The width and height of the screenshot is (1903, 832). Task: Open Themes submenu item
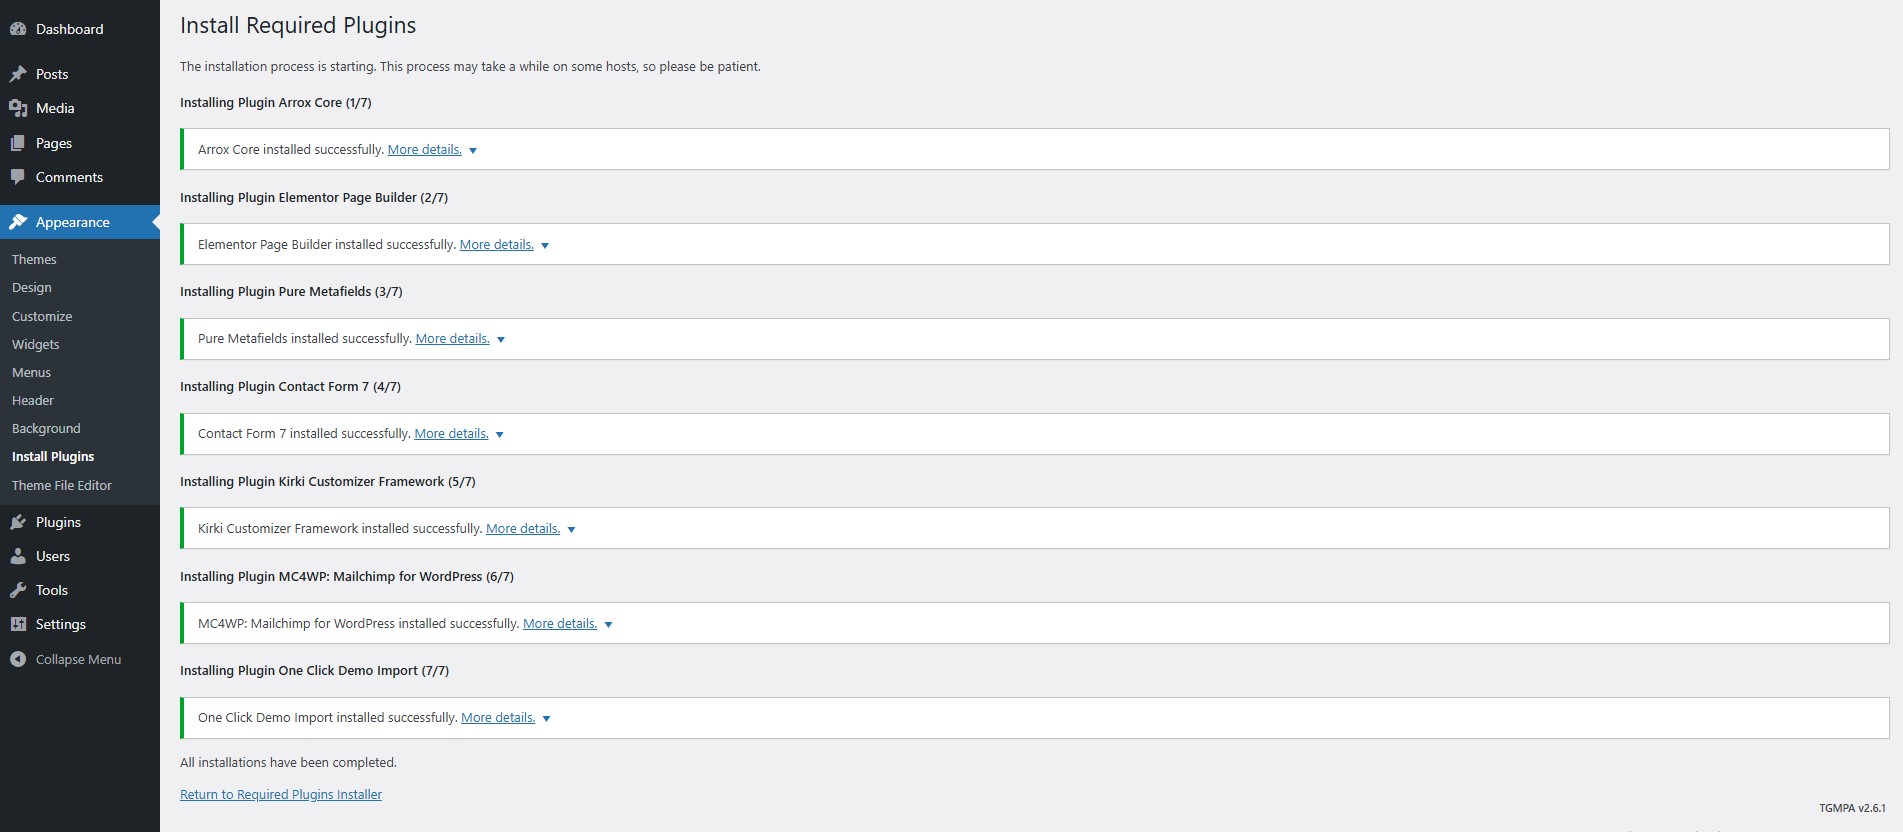(x=34, y=259)
